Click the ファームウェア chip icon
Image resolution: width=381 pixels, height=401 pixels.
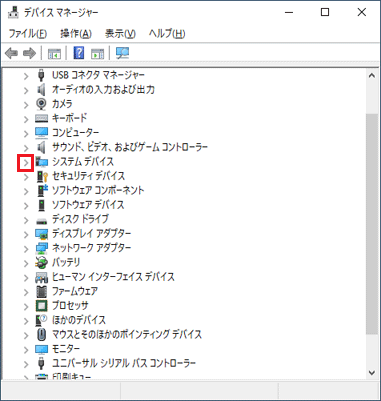(x=41, y=292)
